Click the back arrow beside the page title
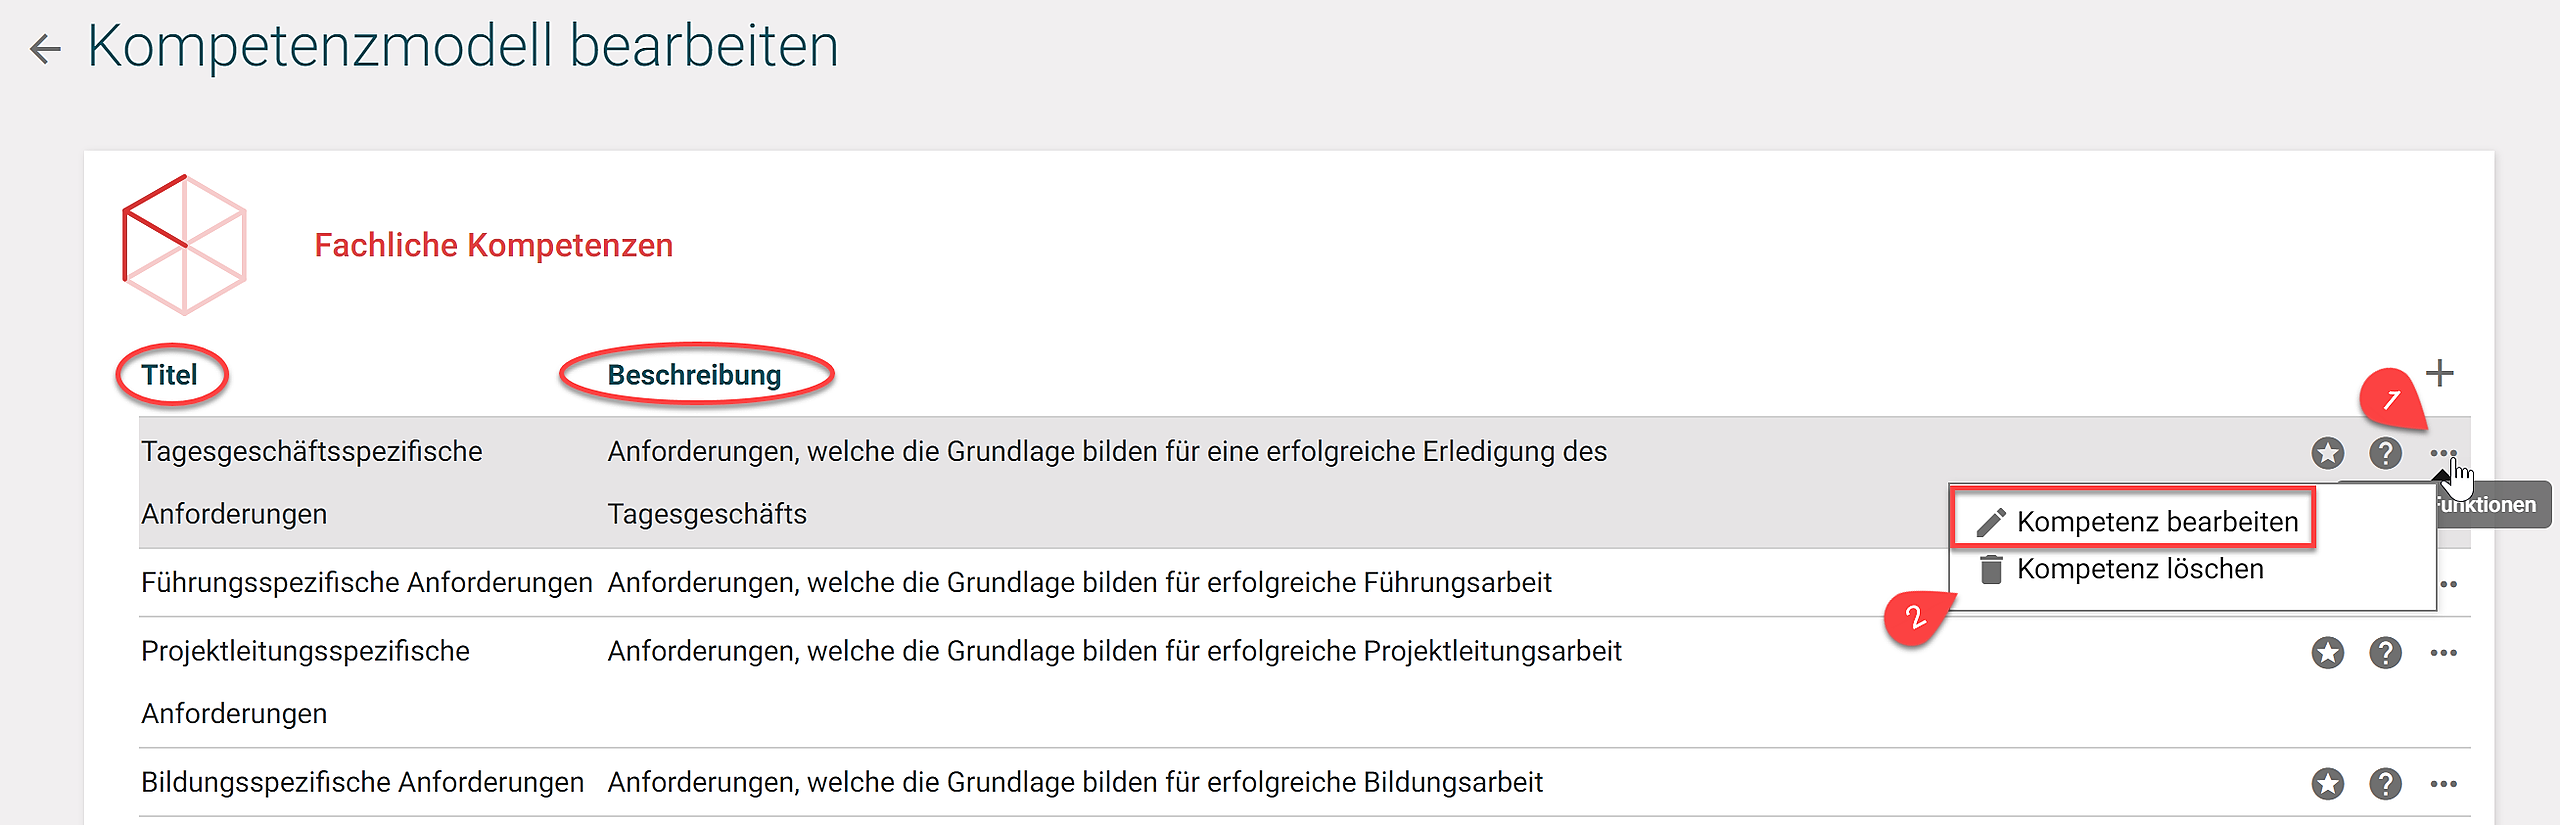The height and width of the screenshot is (825, 2560). [x=45, y=48]
